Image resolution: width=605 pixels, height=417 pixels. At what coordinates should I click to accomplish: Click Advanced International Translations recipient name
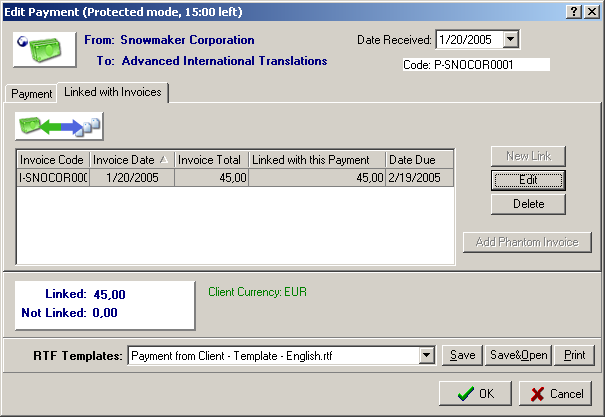[225, 61]
